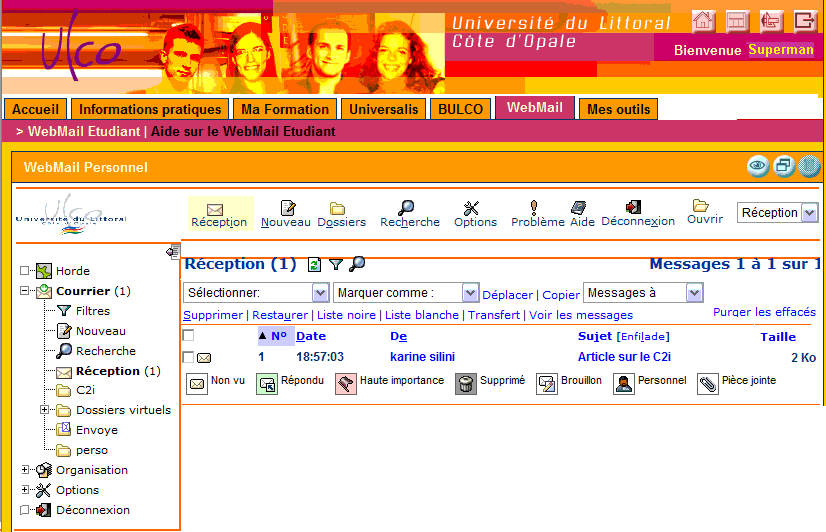This screenshot has width=826, height=532.
Task: Open the Marquer comme dropdown
Action: (406, 292)
